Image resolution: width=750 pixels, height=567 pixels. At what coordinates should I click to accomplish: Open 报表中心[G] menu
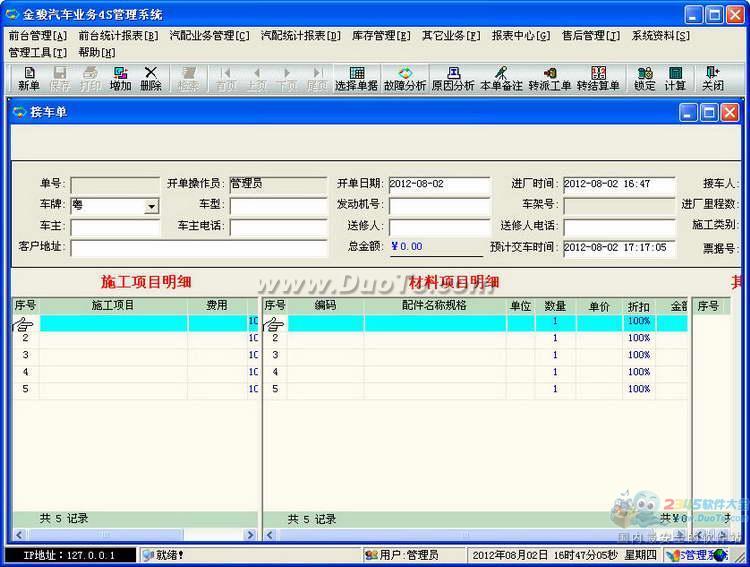coord(521,35)
